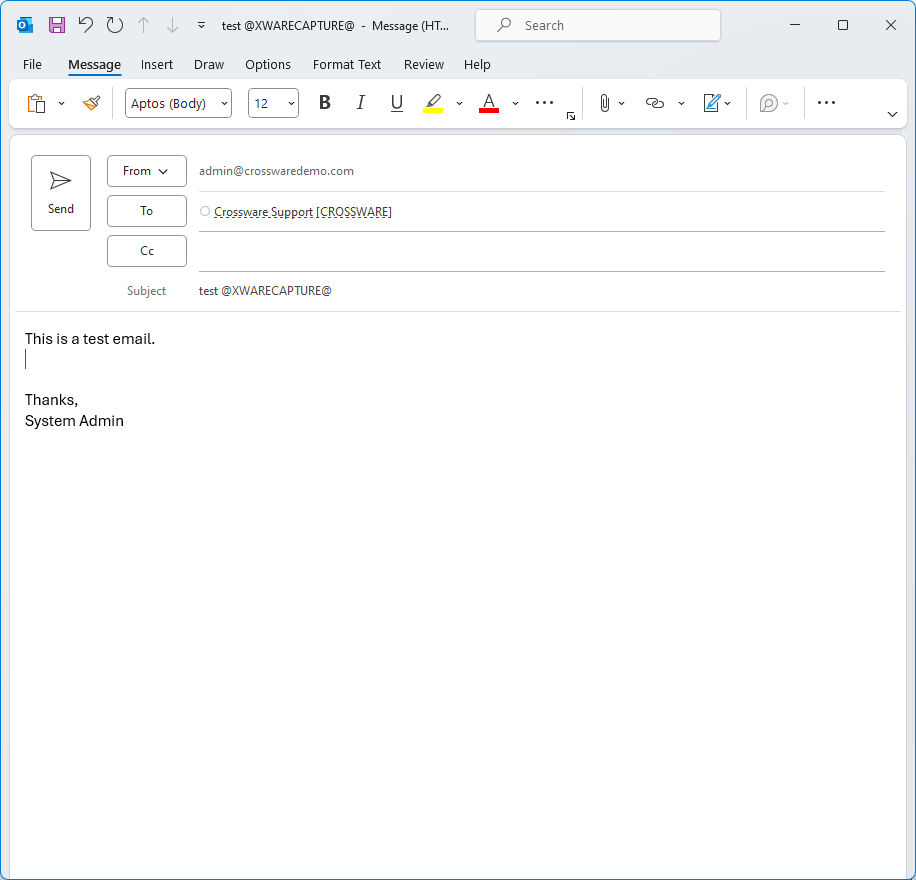Click the Signature pen icon

point(712,103)
